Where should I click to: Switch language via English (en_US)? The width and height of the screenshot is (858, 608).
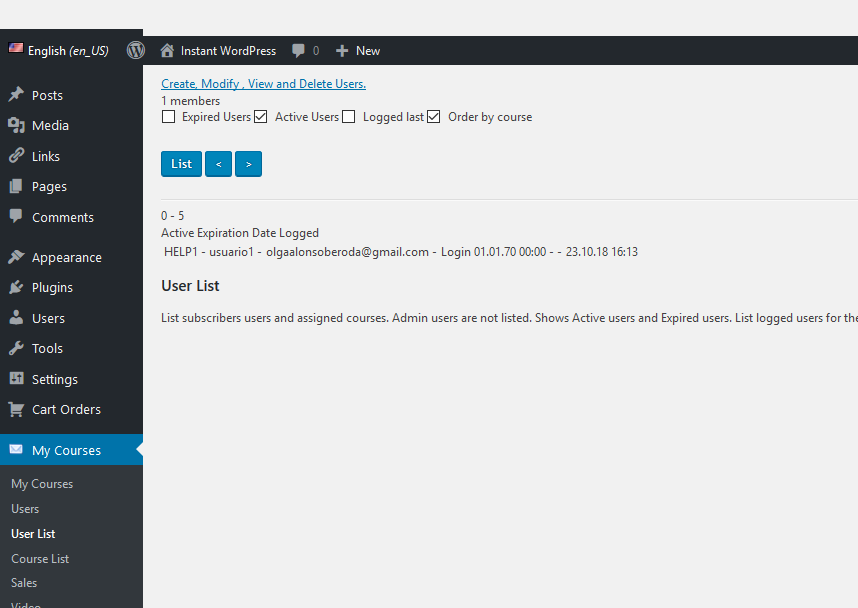68,51
